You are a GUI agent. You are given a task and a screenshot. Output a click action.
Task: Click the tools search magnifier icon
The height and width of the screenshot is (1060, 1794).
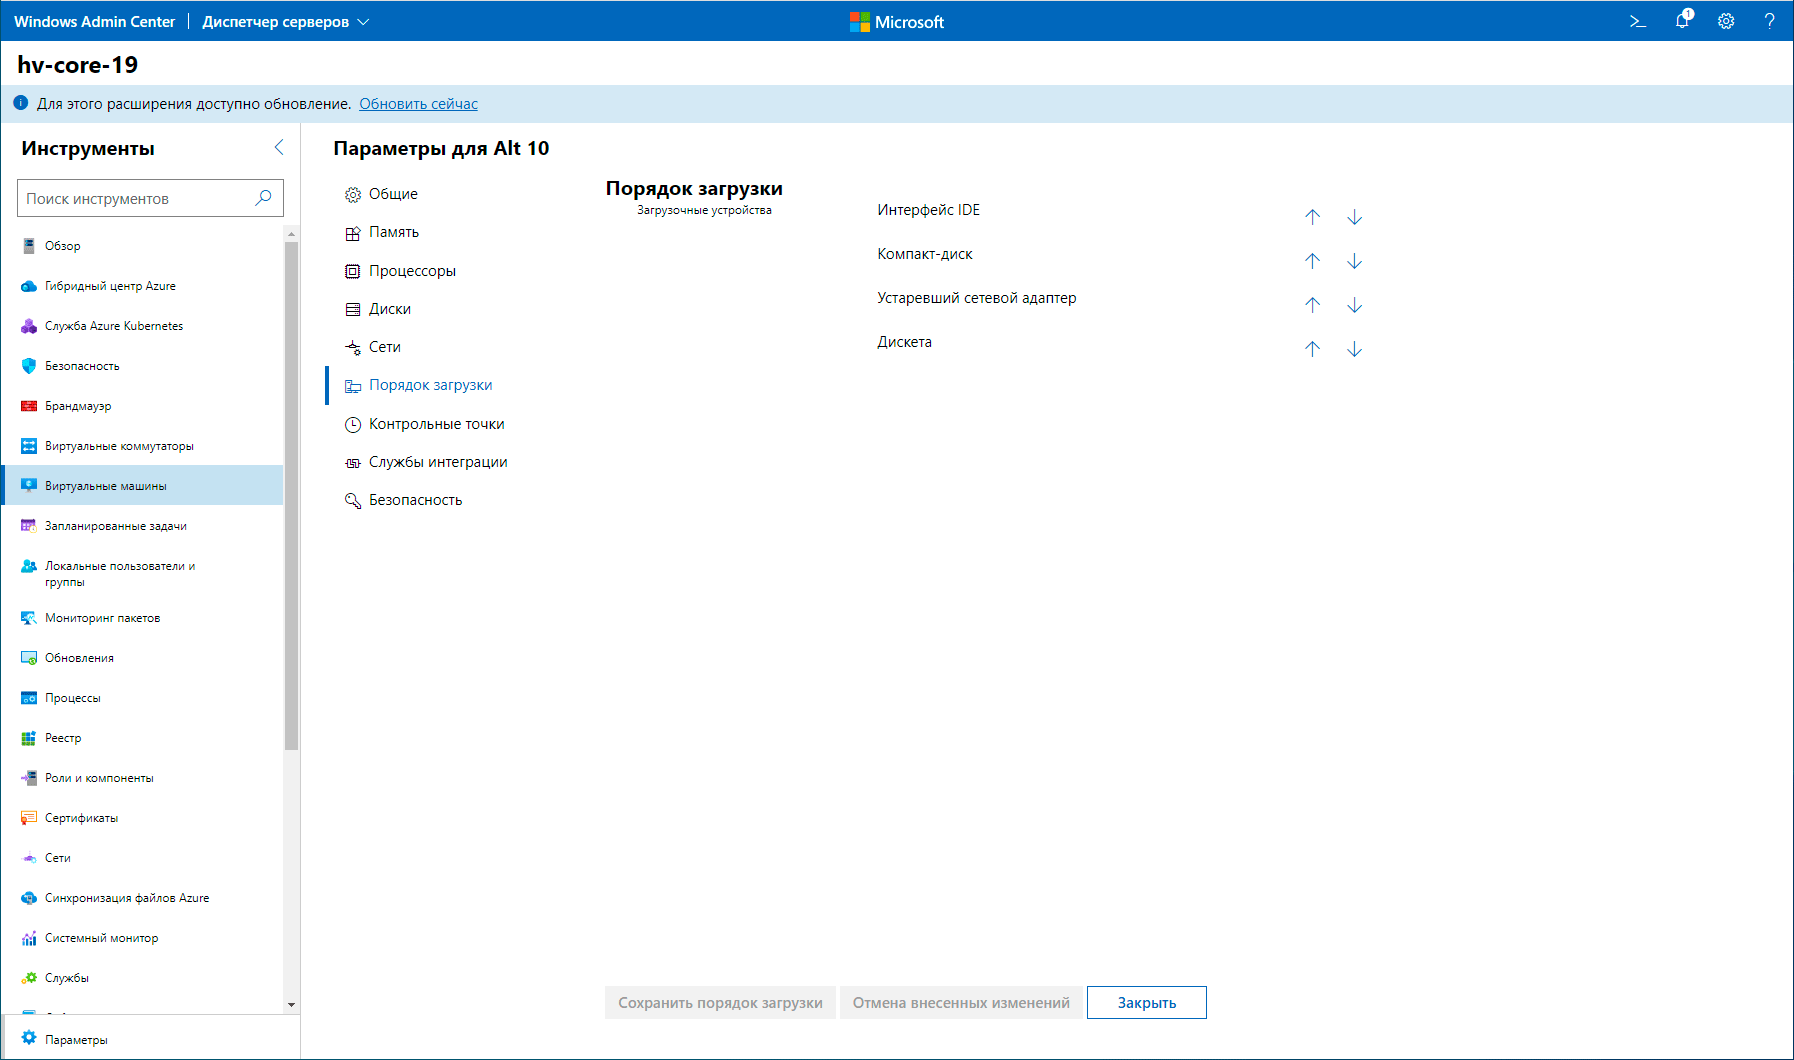pos(263,198)
